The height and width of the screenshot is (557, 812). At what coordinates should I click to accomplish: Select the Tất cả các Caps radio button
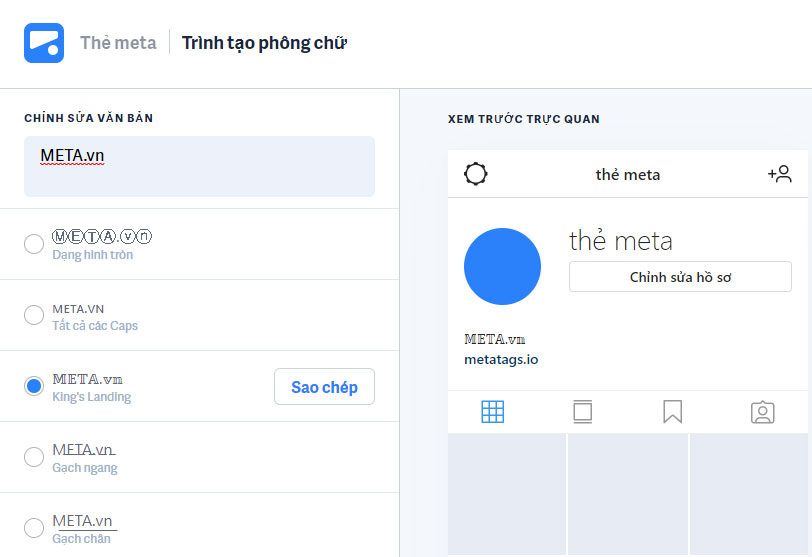coord(34,315)
